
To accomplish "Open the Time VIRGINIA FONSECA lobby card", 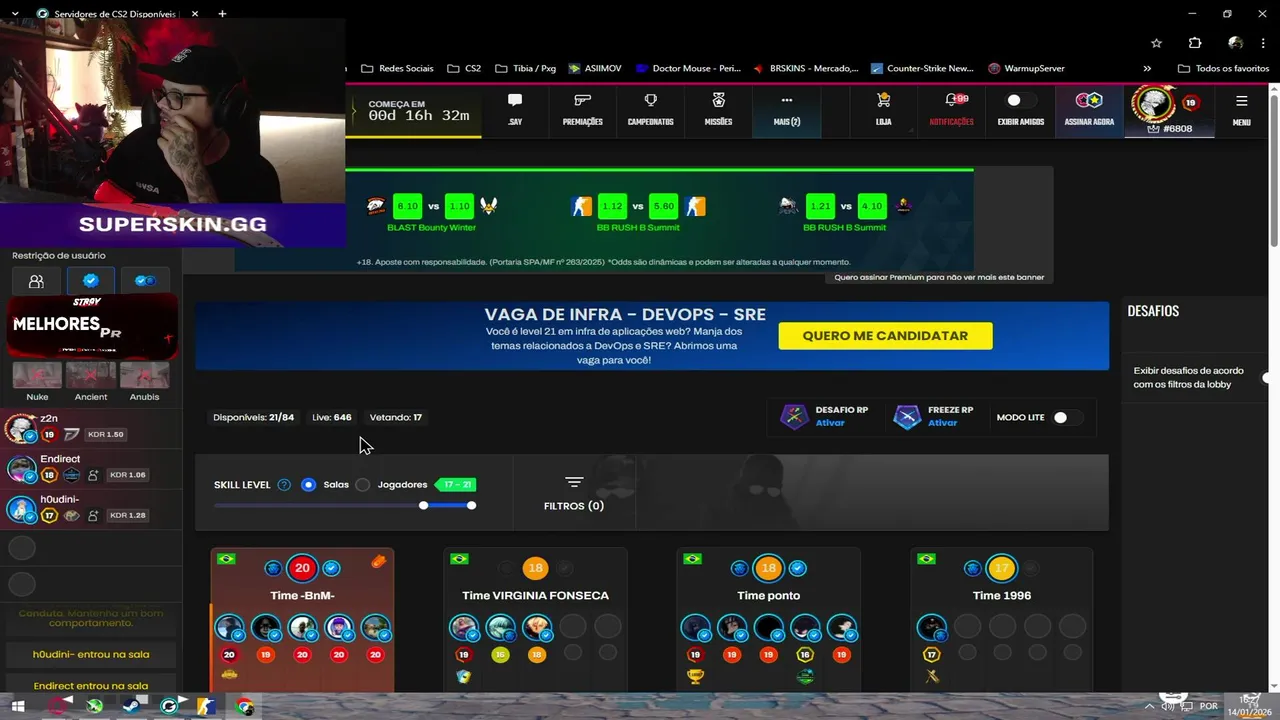I will click(x=535, y=620).
